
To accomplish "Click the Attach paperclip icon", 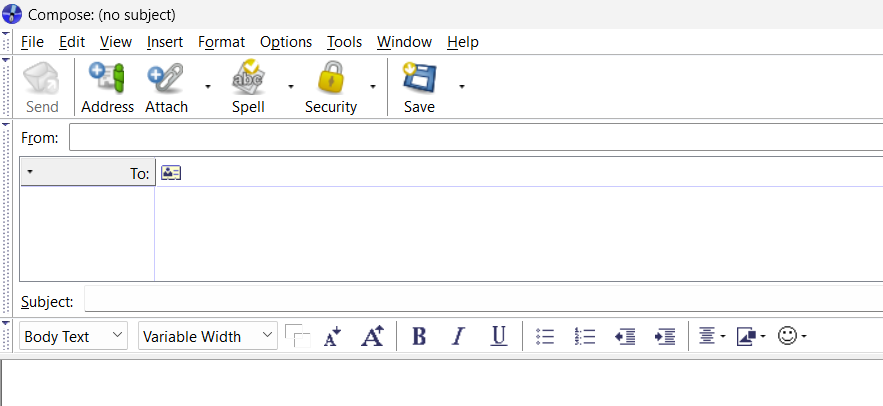I will click(x=166, y=87).
